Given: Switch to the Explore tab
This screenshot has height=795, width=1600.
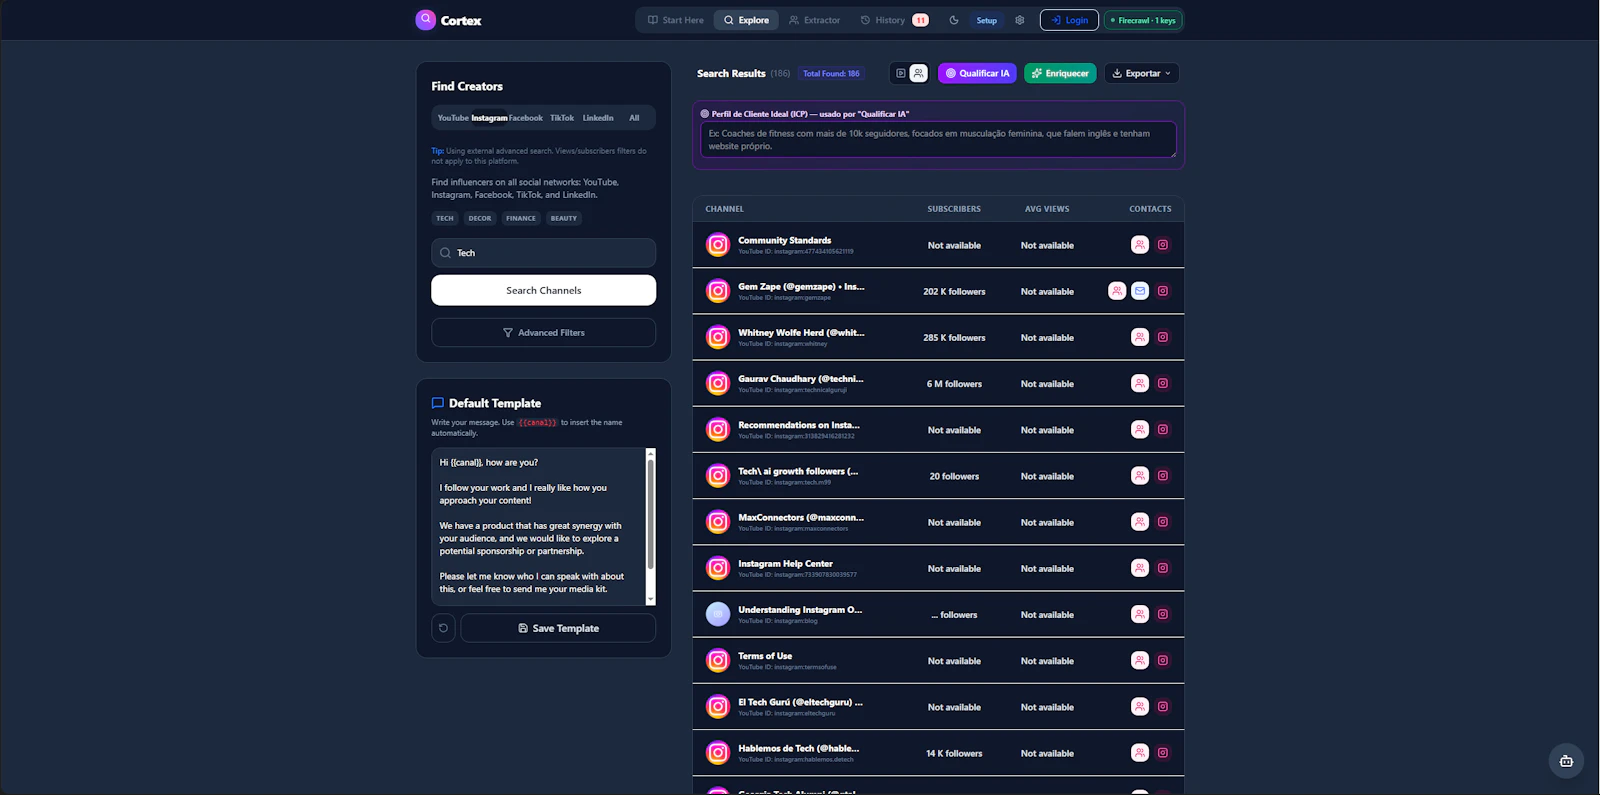Looking at the screenshot, I should [746, 20].
